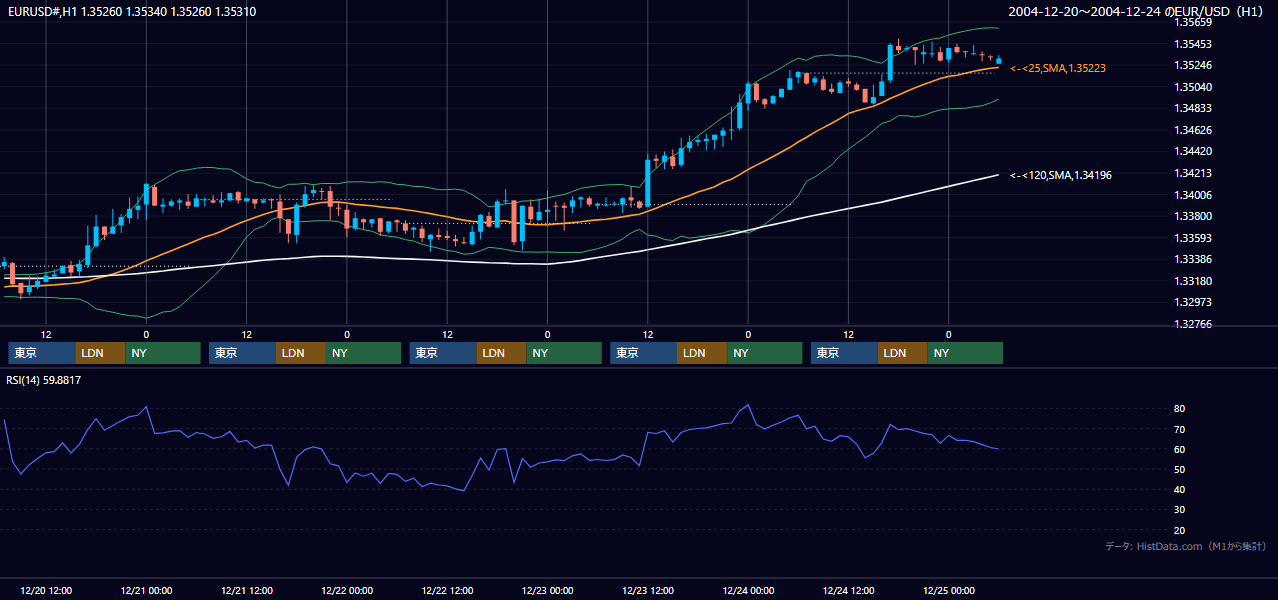The width and height of the screenshot is (1278, 600).
Task: Click the RSI scale value 60
Action: pyautogui.click(x=1180, y=449)
